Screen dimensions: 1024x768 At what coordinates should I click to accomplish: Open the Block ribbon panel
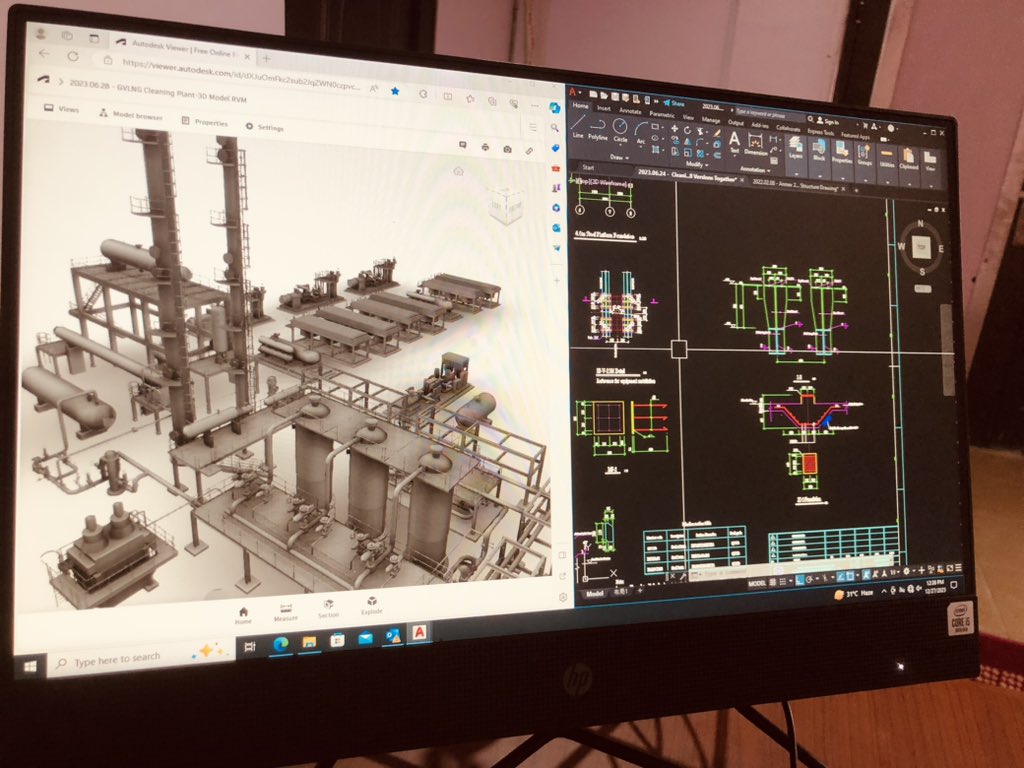819,150
